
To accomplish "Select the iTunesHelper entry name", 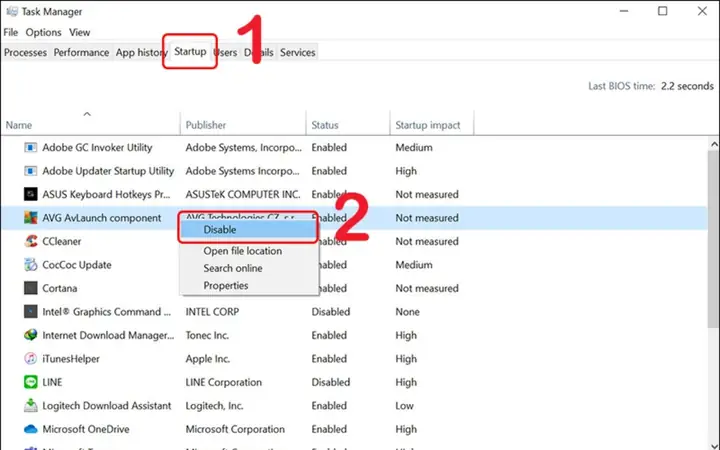I will tap(71, 358).
